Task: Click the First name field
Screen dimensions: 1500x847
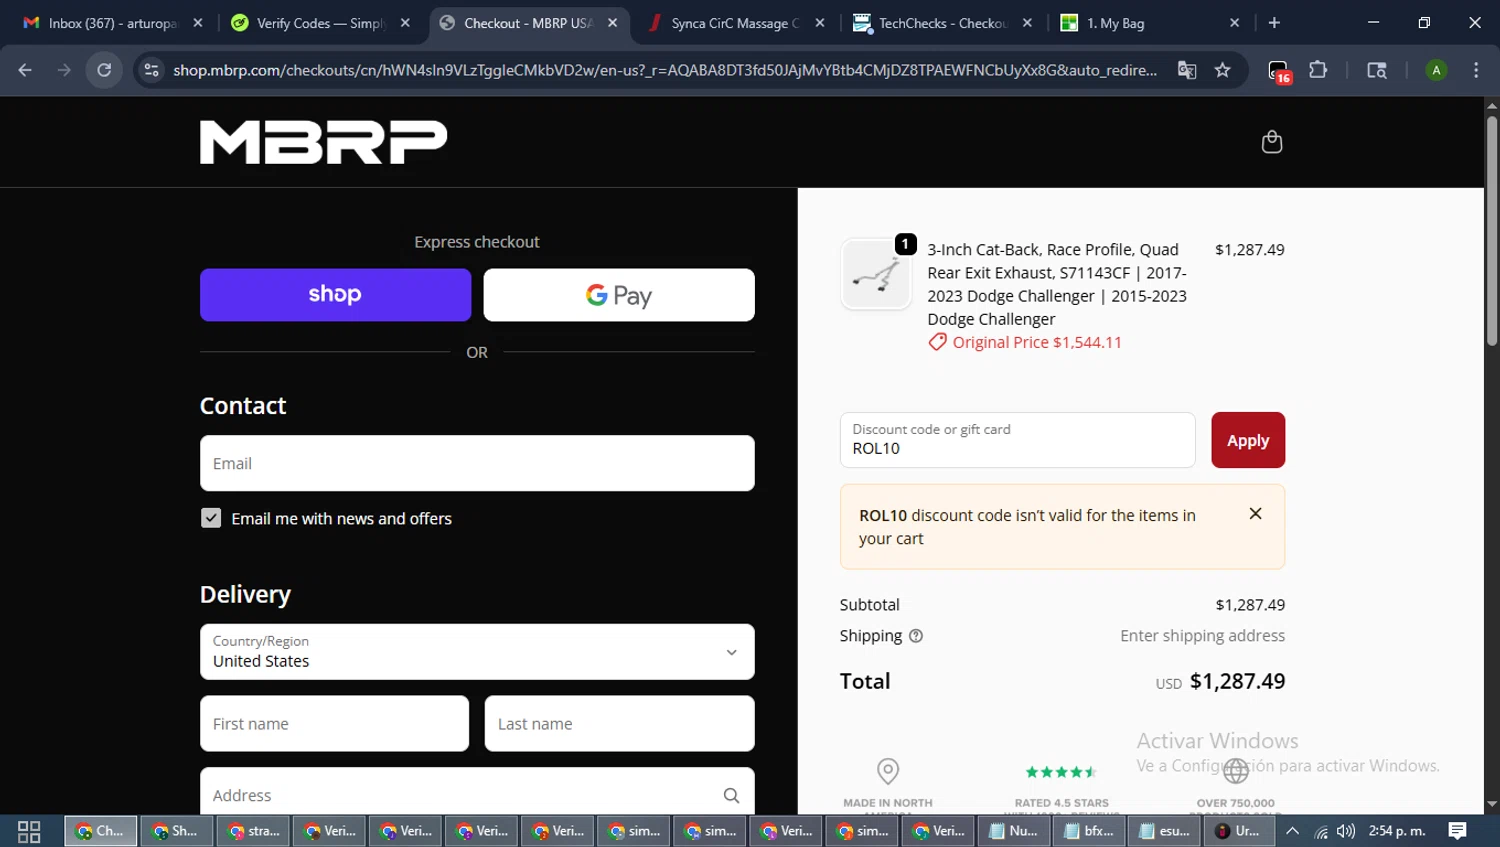Action: click(x=334, y=724)
